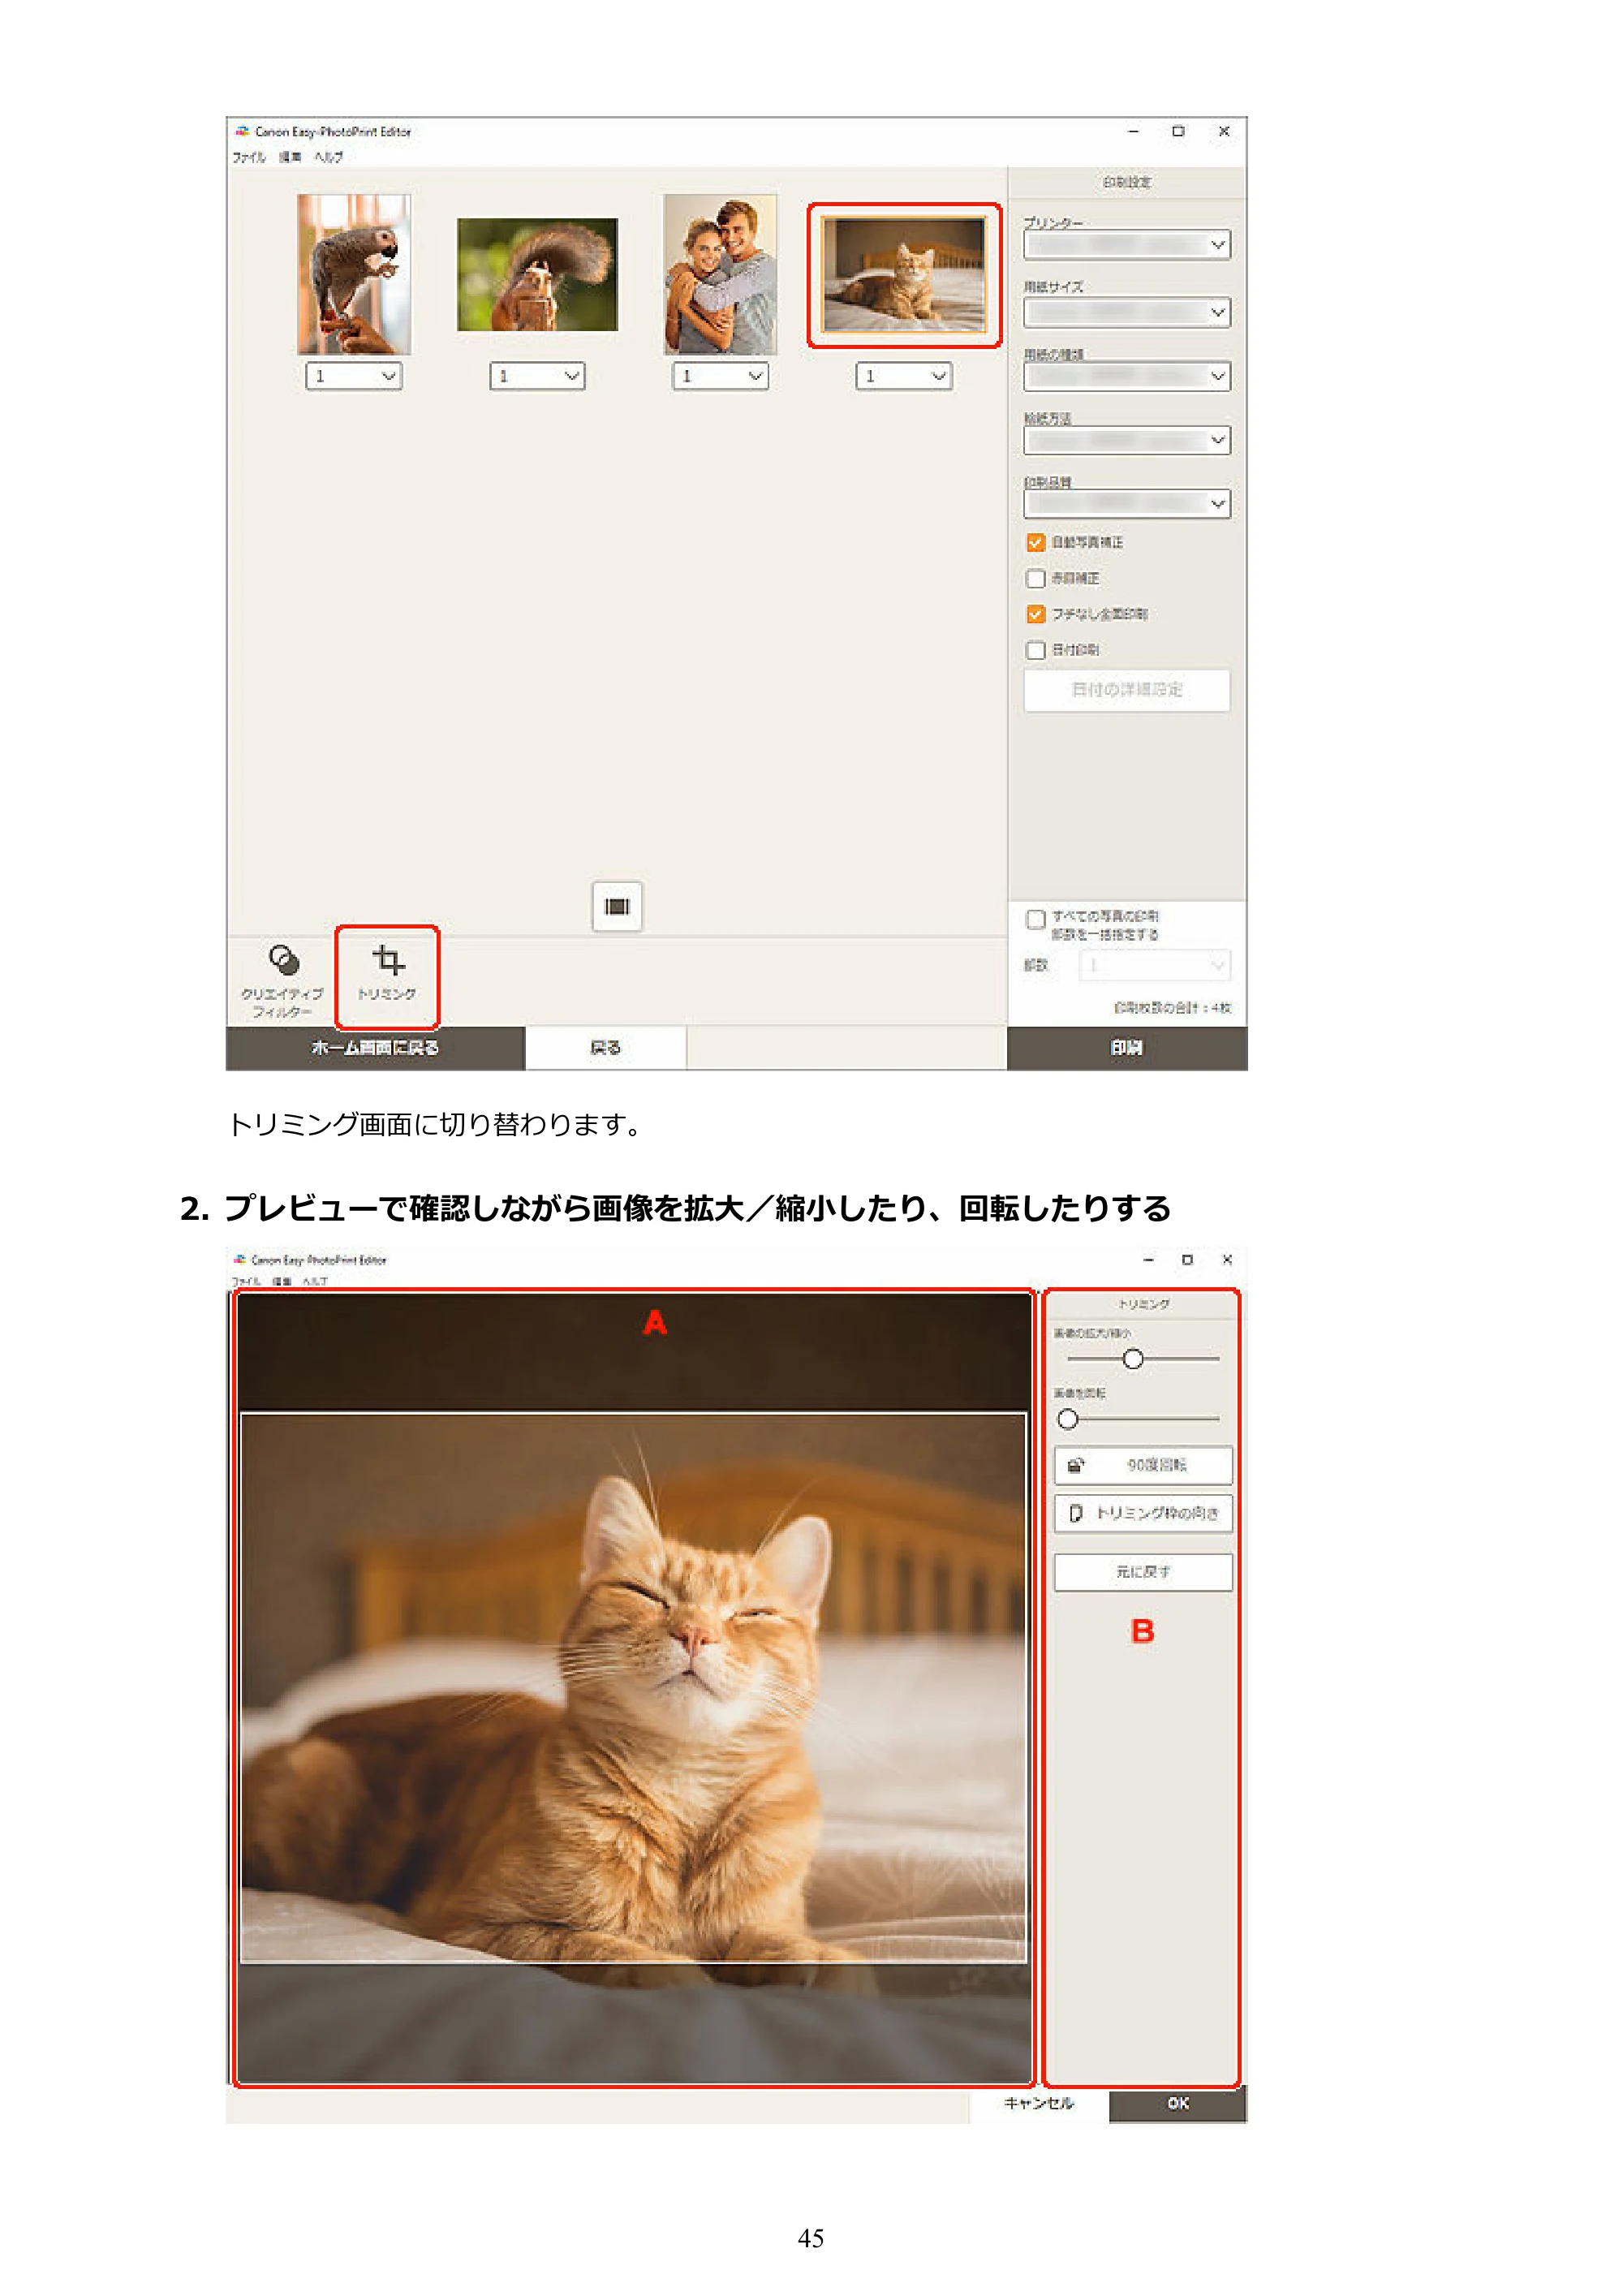Open copies dropdown under squirrel photo
This screenshot has height=2296, width=1623.
537,376
